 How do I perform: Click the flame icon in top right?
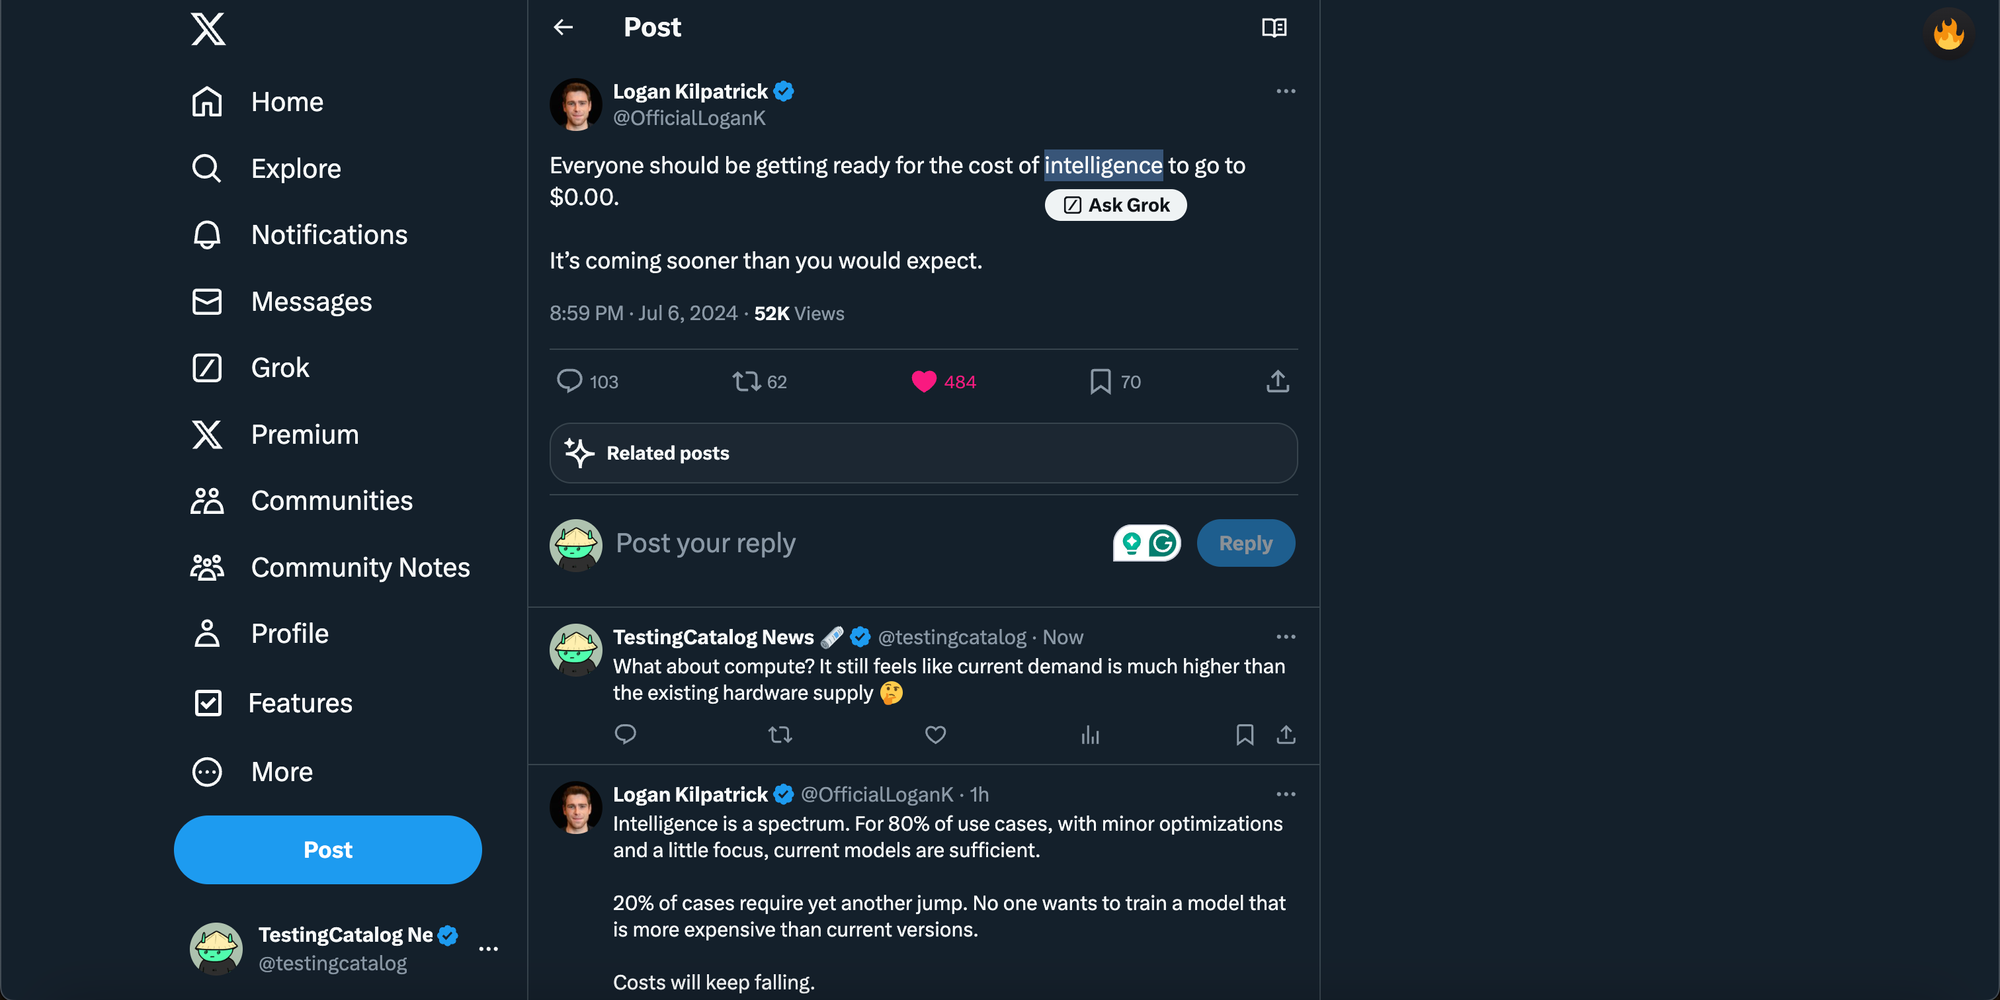[1948, 34]
